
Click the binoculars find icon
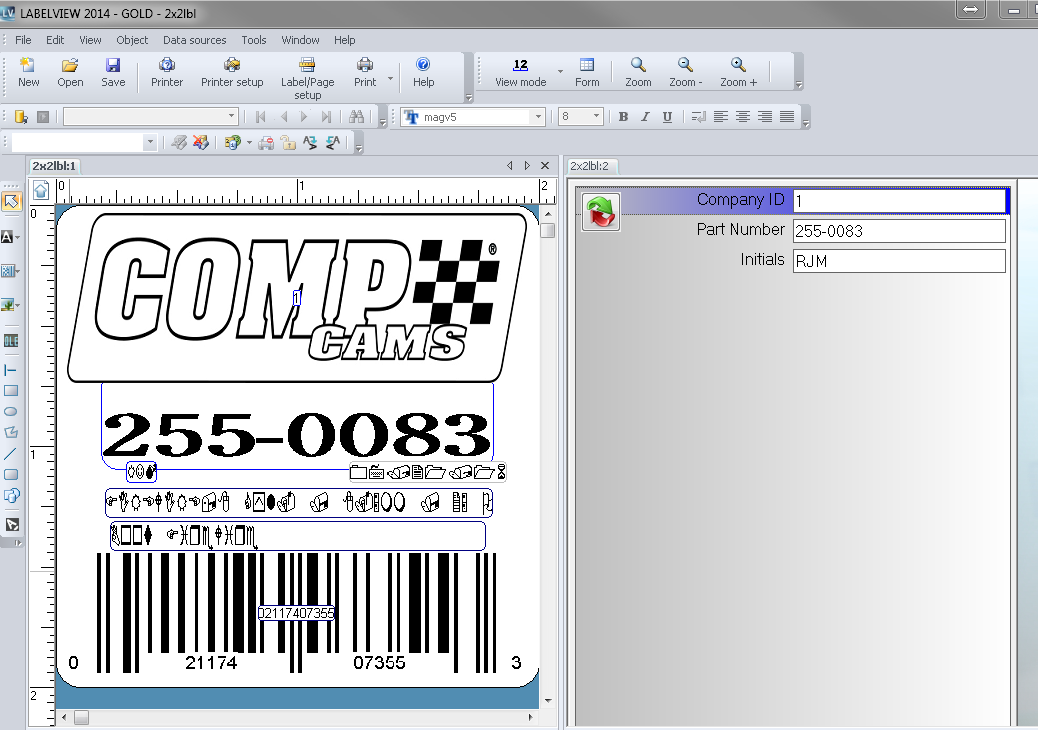click(x=356, y=117)
